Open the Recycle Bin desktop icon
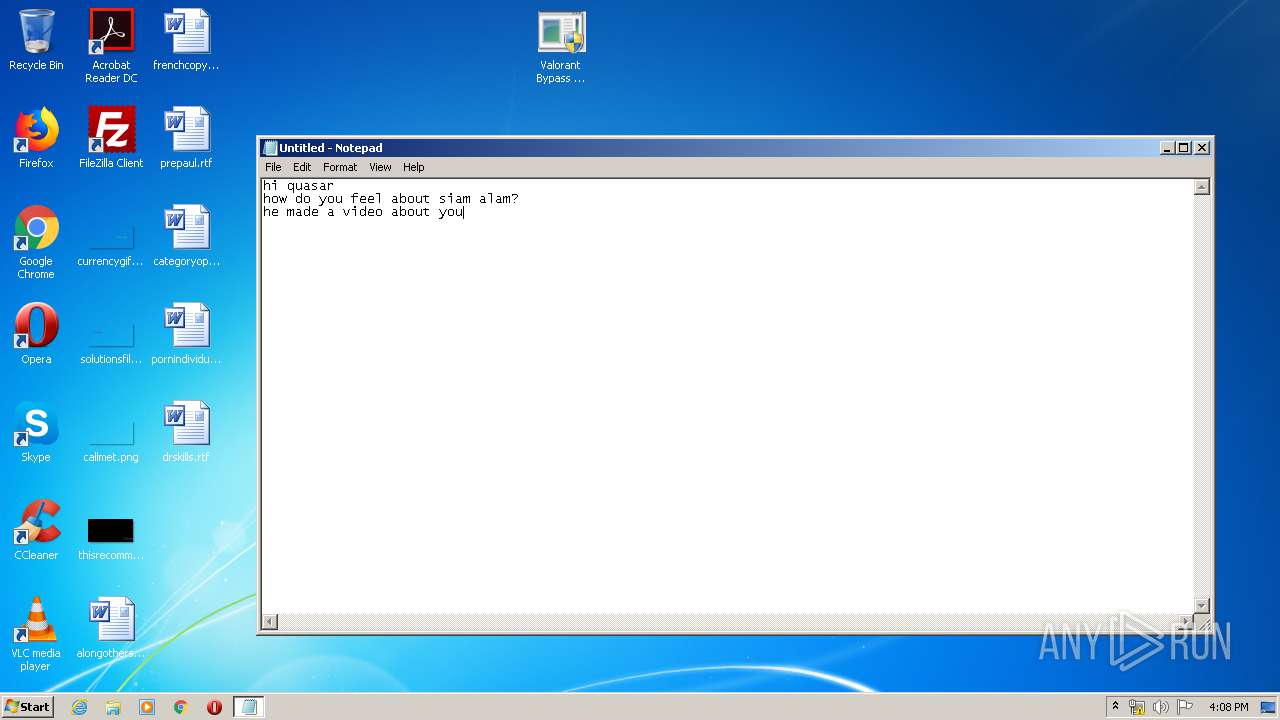This screenshot has width=1280, height=720. tap(36, 40)
